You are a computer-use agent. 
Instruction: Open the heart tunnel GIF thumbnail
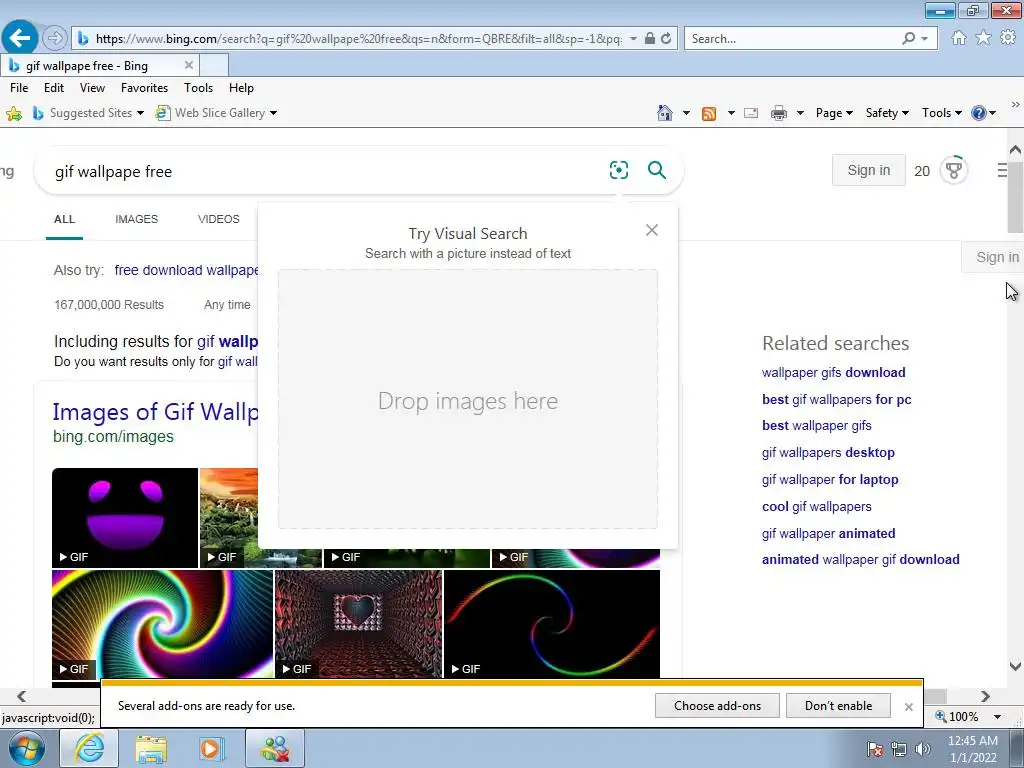tap(359, 624)
